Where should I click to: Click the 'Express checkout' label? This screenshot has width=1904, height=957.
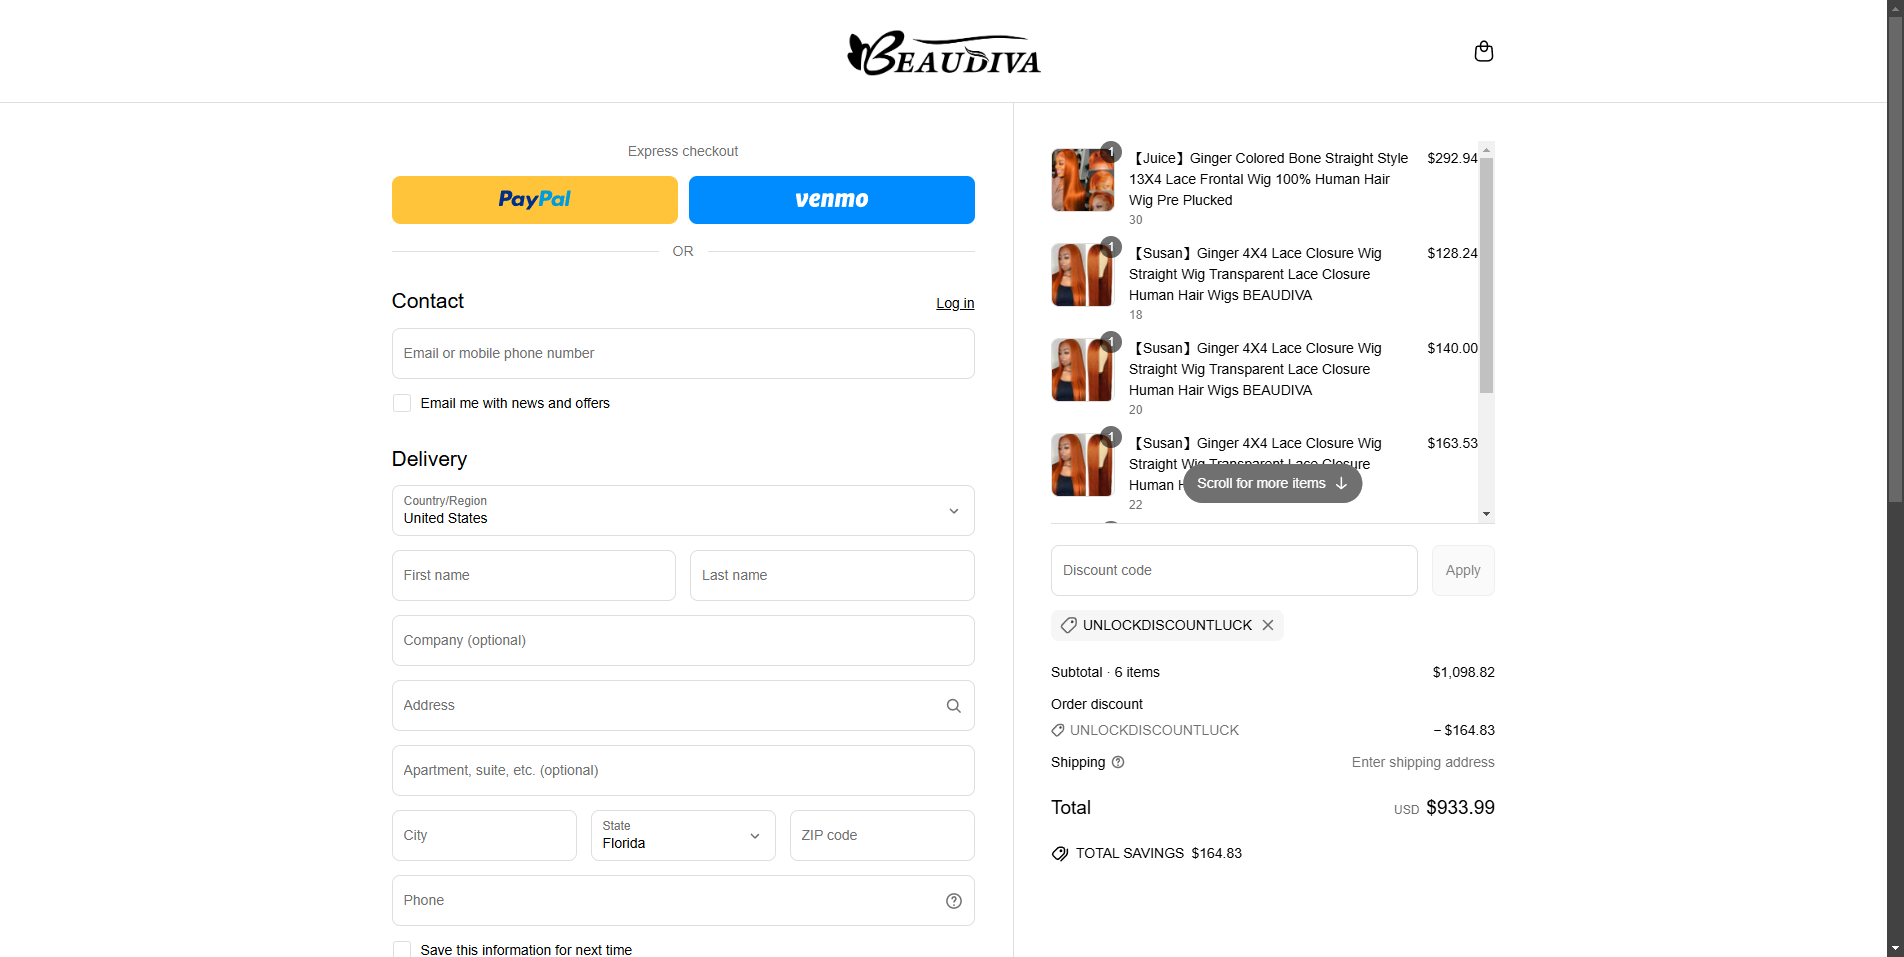point(683,151)
